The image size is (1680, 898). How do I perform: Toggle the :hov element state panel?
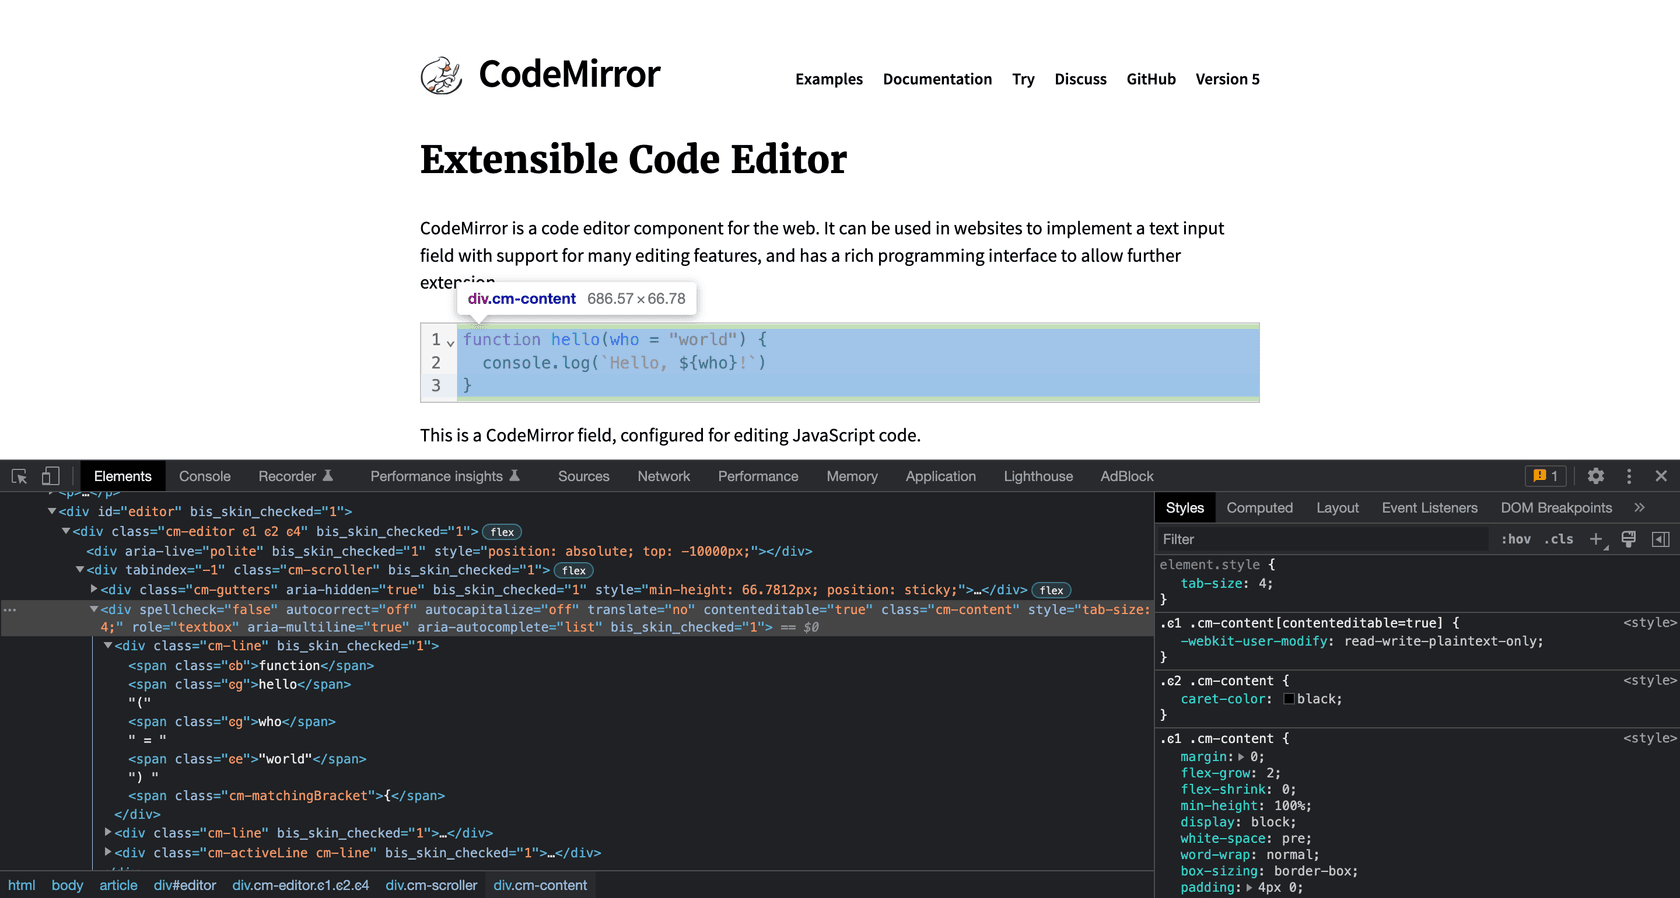coord(1516,539)
